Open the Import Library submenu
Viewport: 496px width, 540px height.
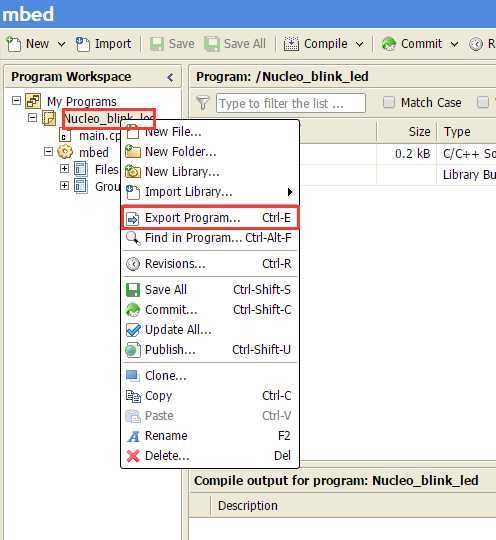pyautogui.click(x=210, y=191)
